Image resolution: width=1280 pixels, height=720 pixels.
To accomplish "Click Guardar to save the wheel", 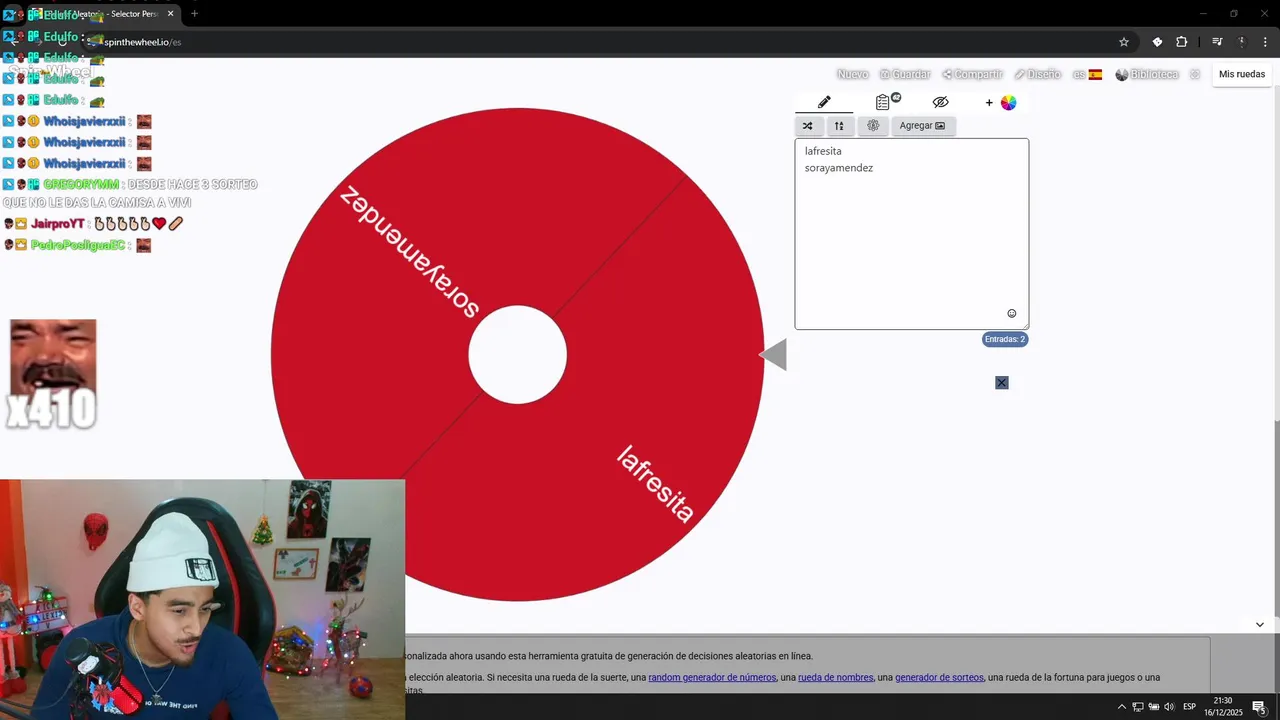I will tap(905, 75).
